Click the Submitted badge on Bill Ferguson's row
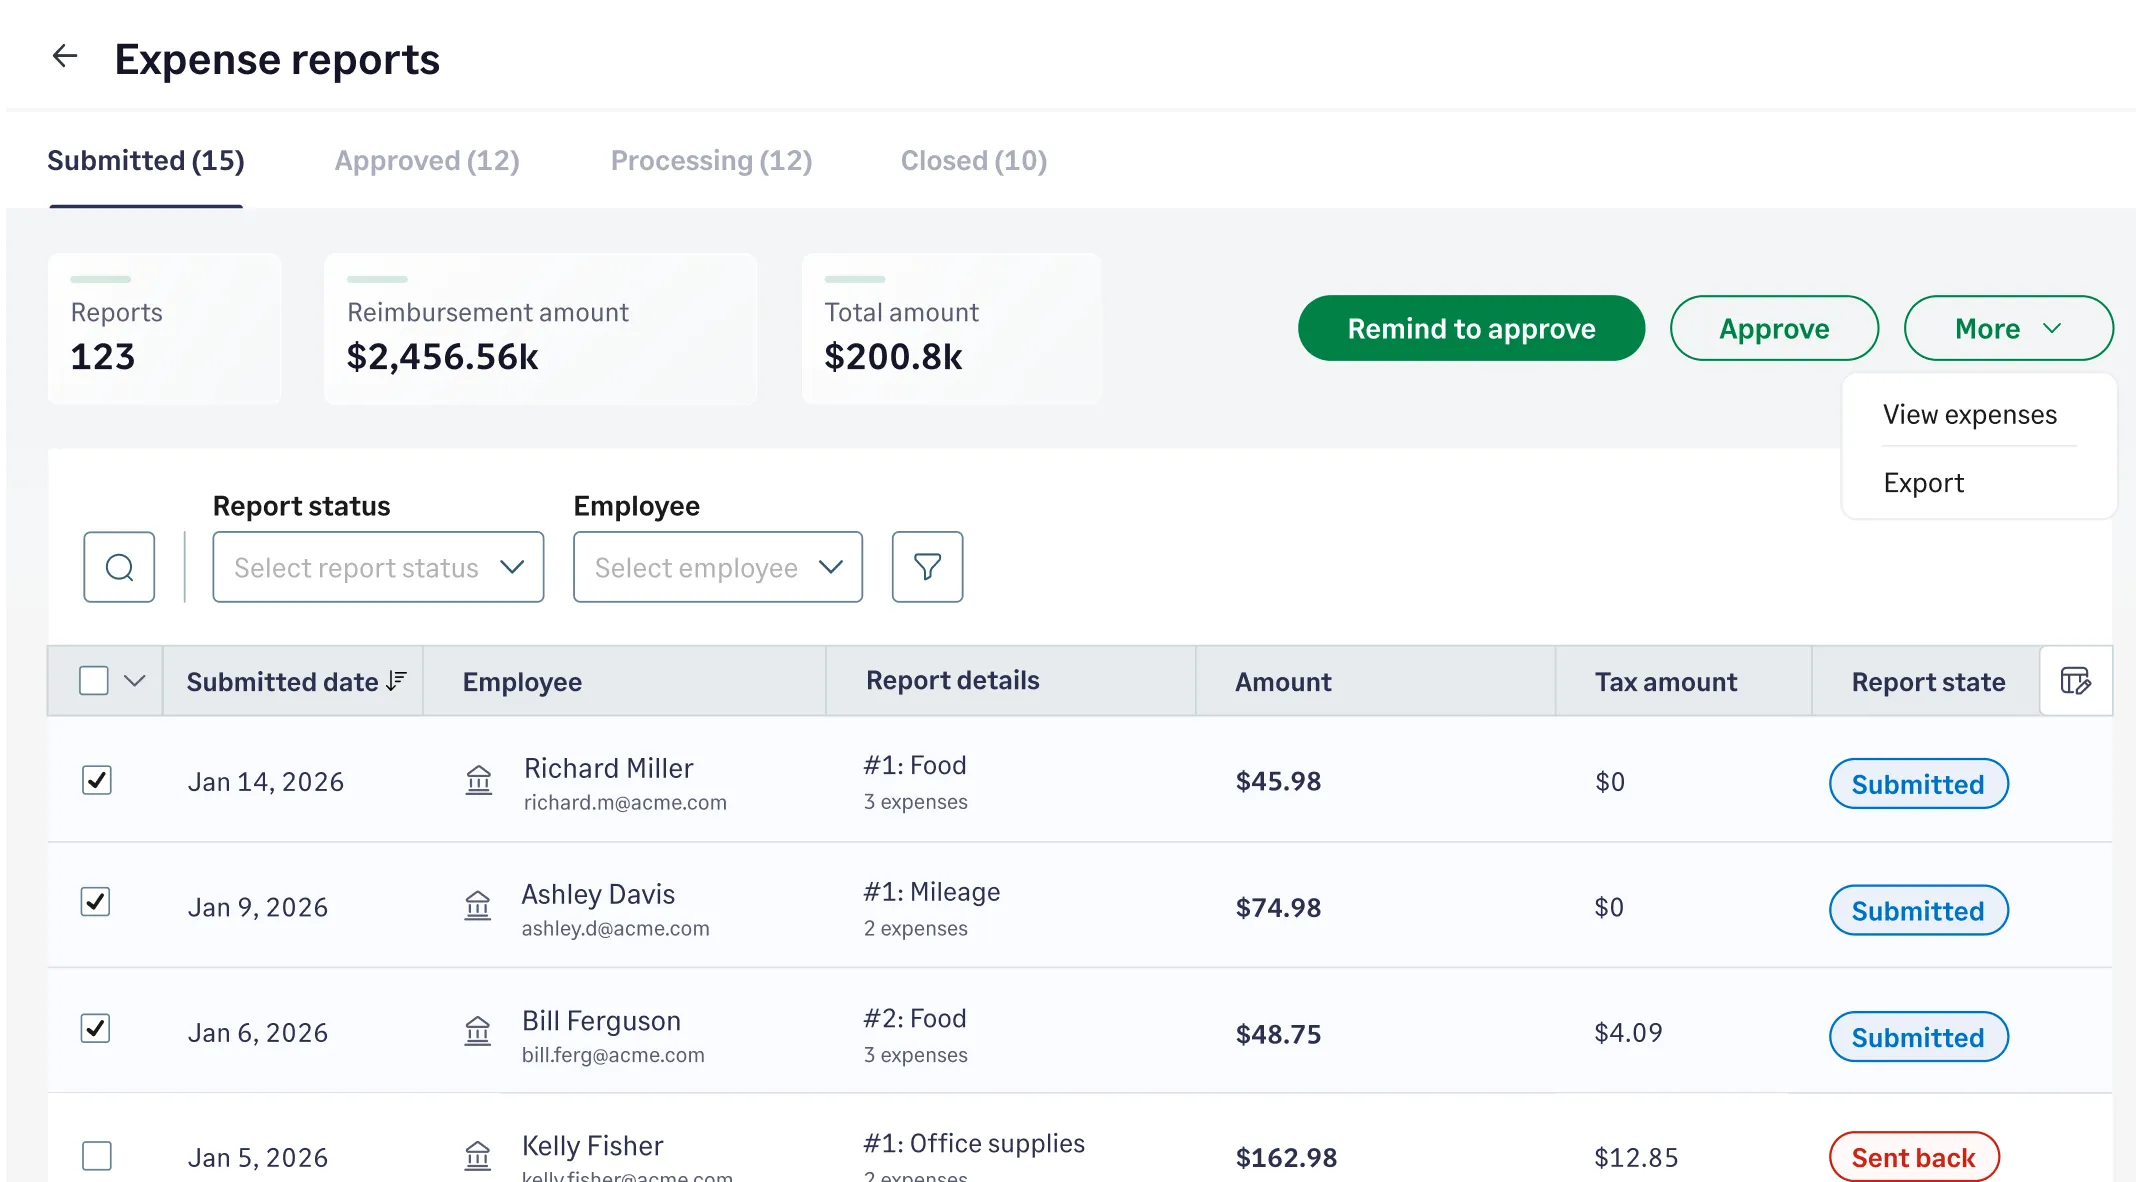 tap(1917, 1037)
